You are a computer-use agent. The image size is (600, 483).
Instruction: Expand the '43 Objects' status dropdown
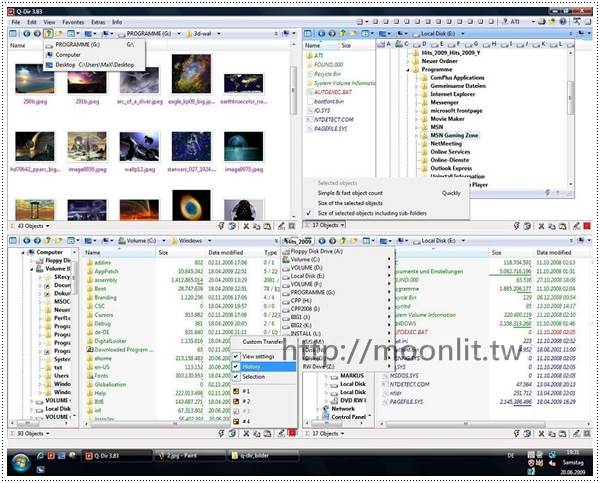click(32, 226)
